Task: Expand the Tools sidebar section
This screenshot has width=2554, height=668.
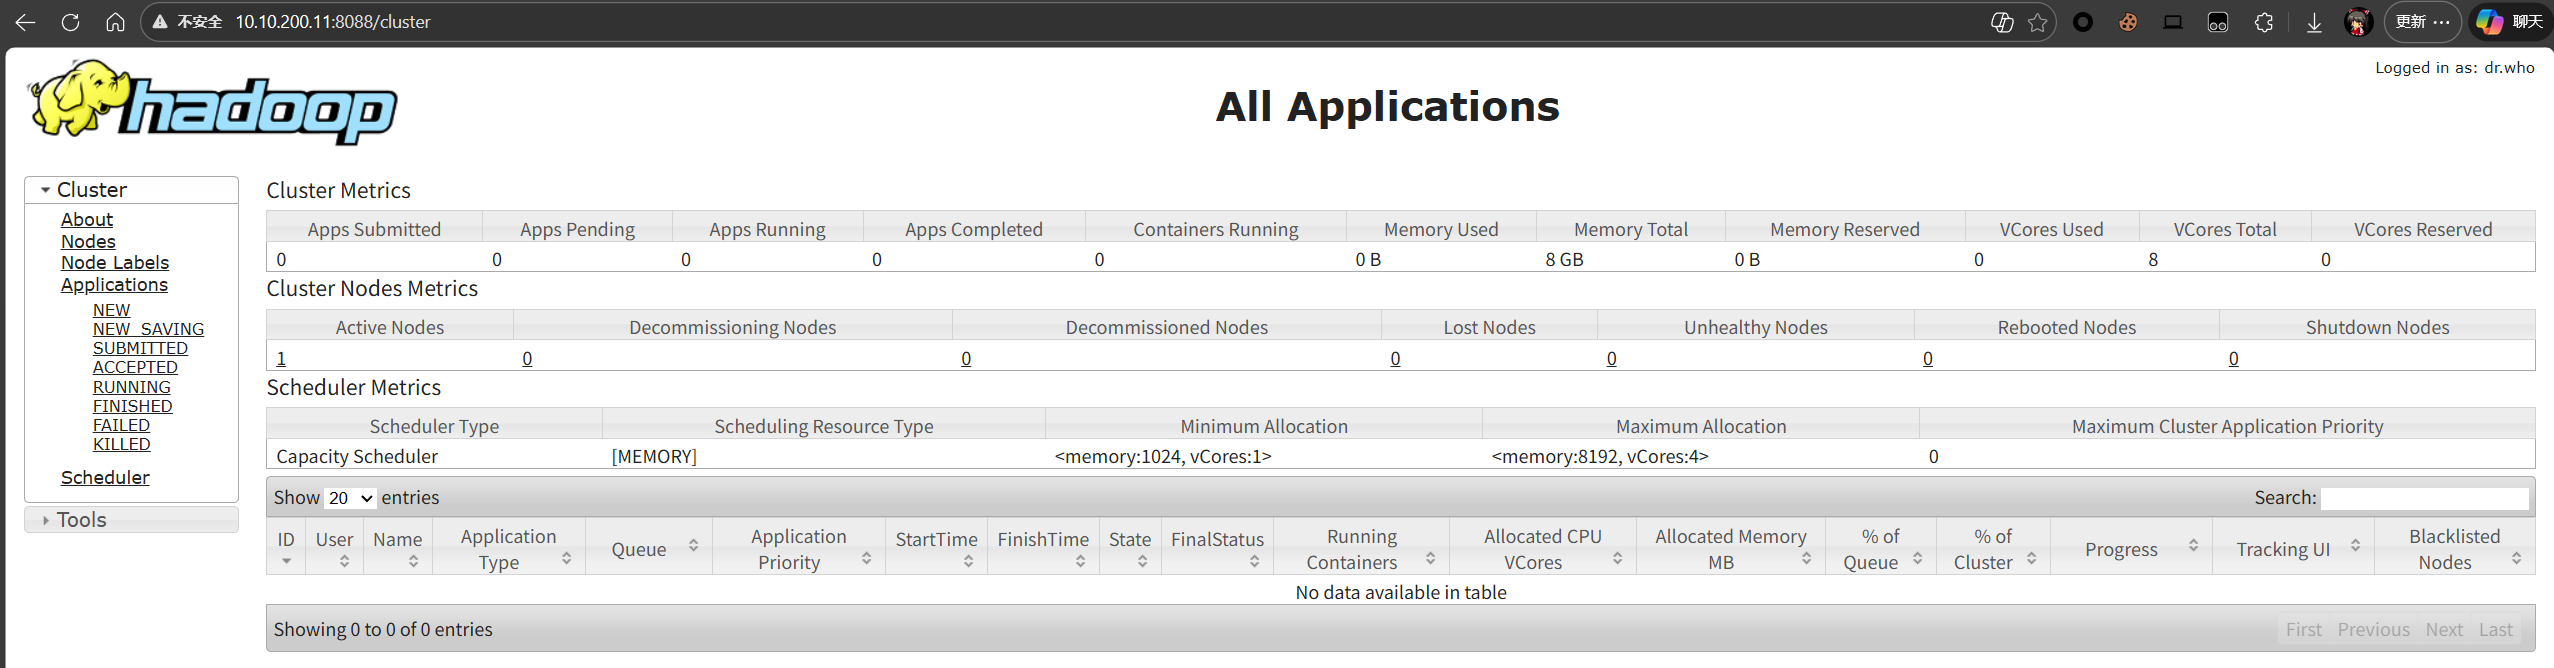Action: pyautogui.click(x=81, y=520)
